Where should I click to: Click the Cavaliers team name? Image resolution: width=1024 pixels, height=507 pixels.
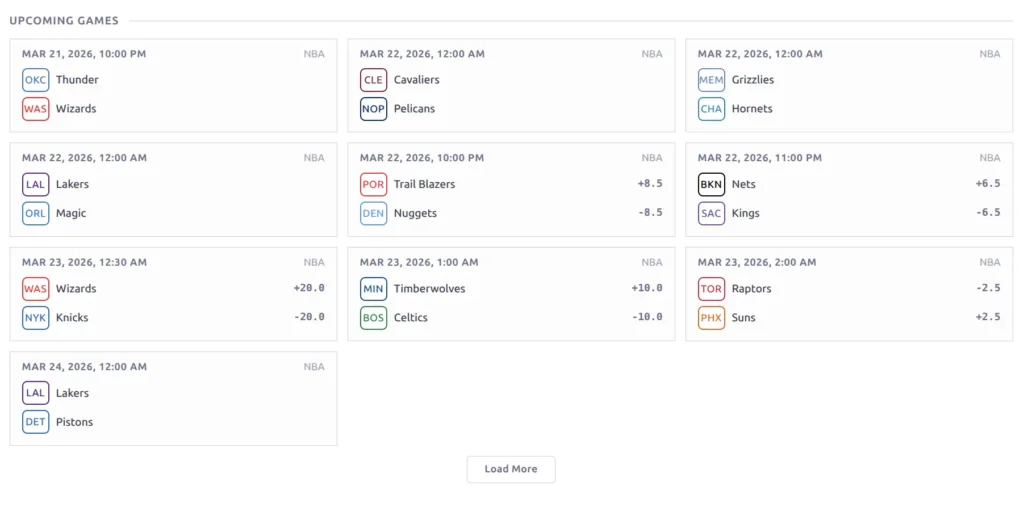417,80
